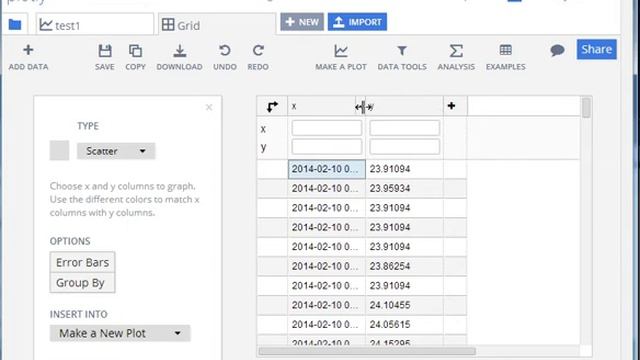The height and width of the screenshot is (360, 640).
Task: Click x-axis selector box in first column
Action: [x=327, y=128]
